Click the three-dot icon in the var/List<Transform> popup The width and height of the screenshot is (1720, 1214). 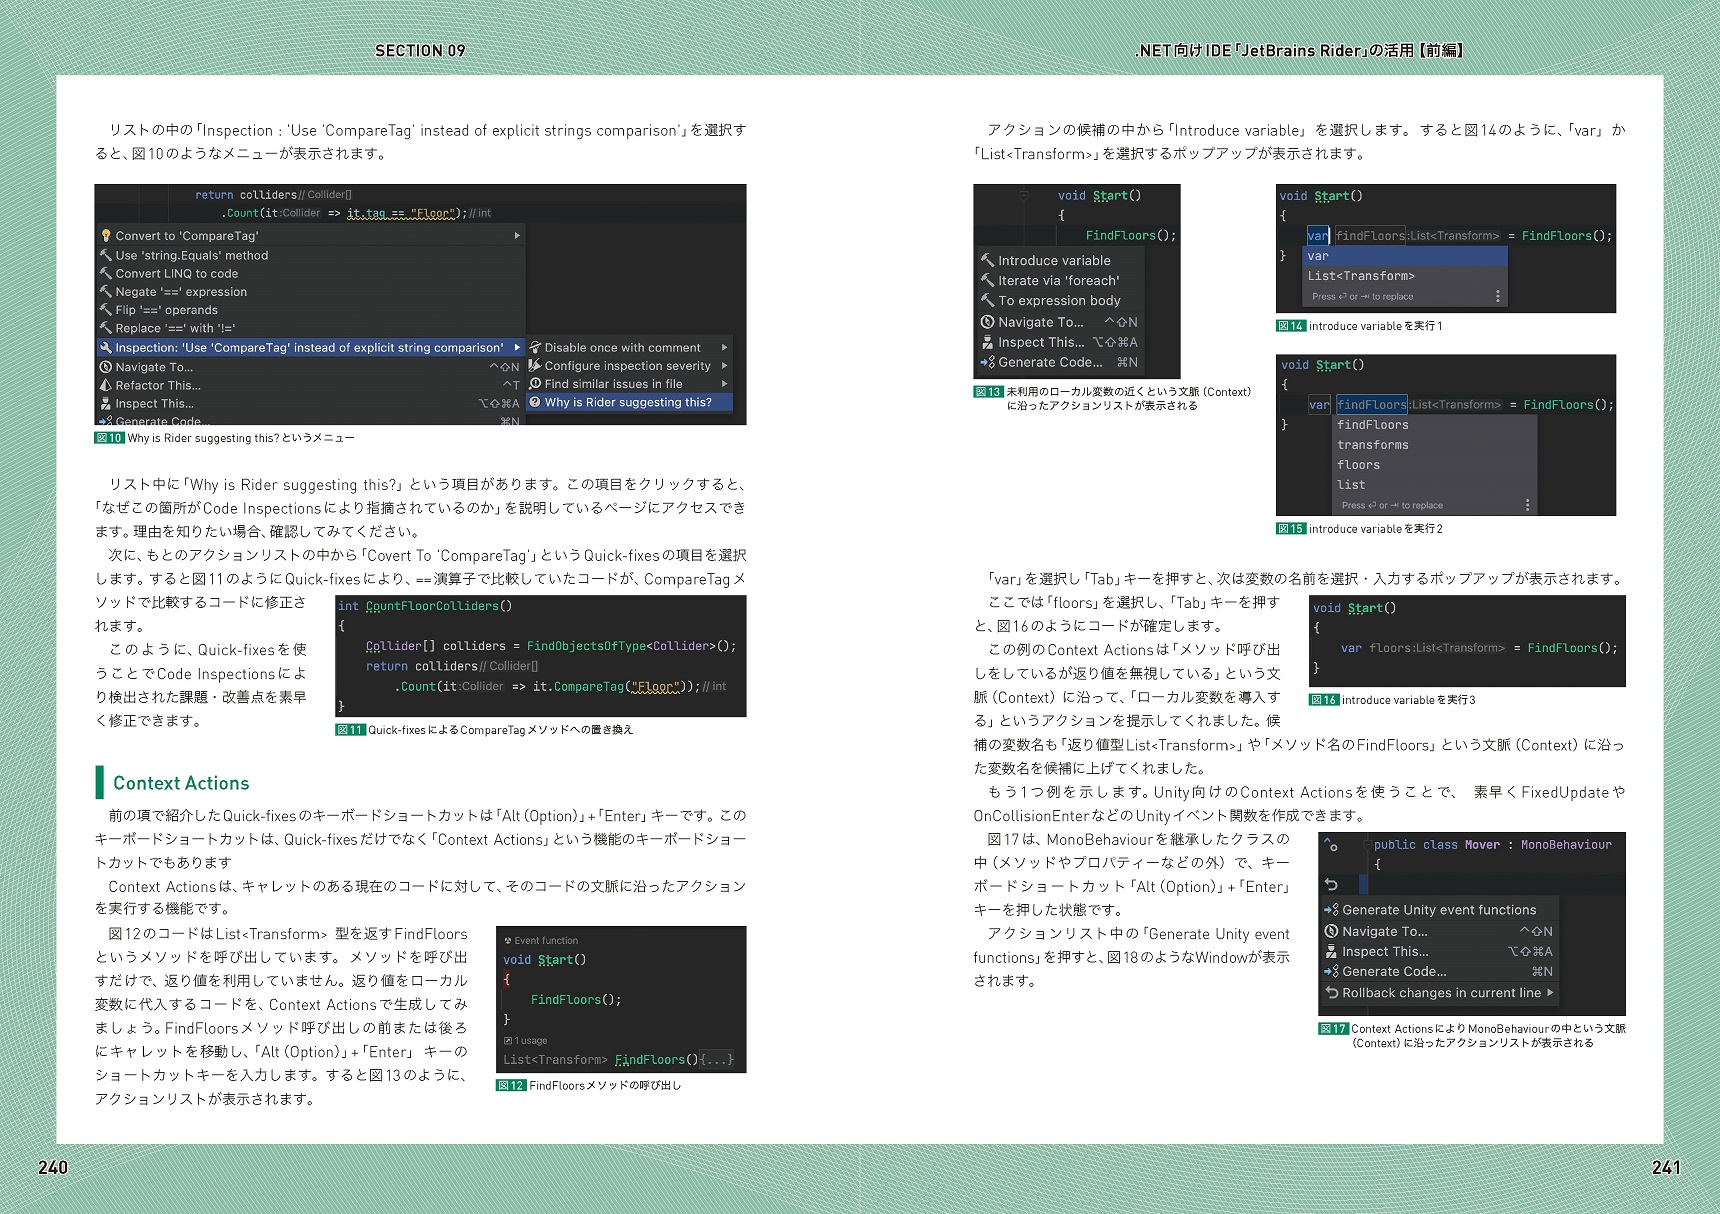pyautogui.click(x=1497, y=296)
